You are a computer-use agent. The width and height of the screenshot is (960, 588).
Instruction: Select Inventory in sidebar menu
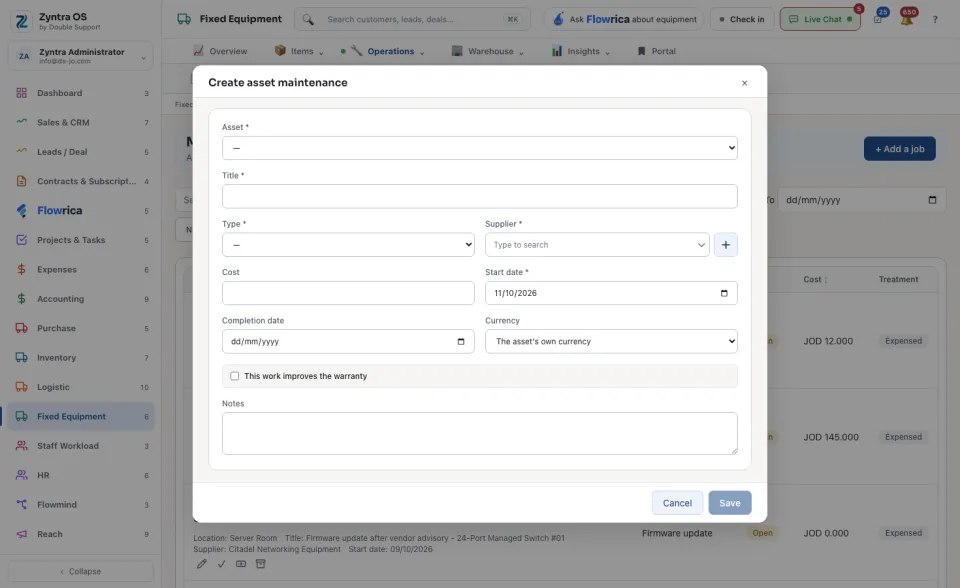click(x=81, y=358)
